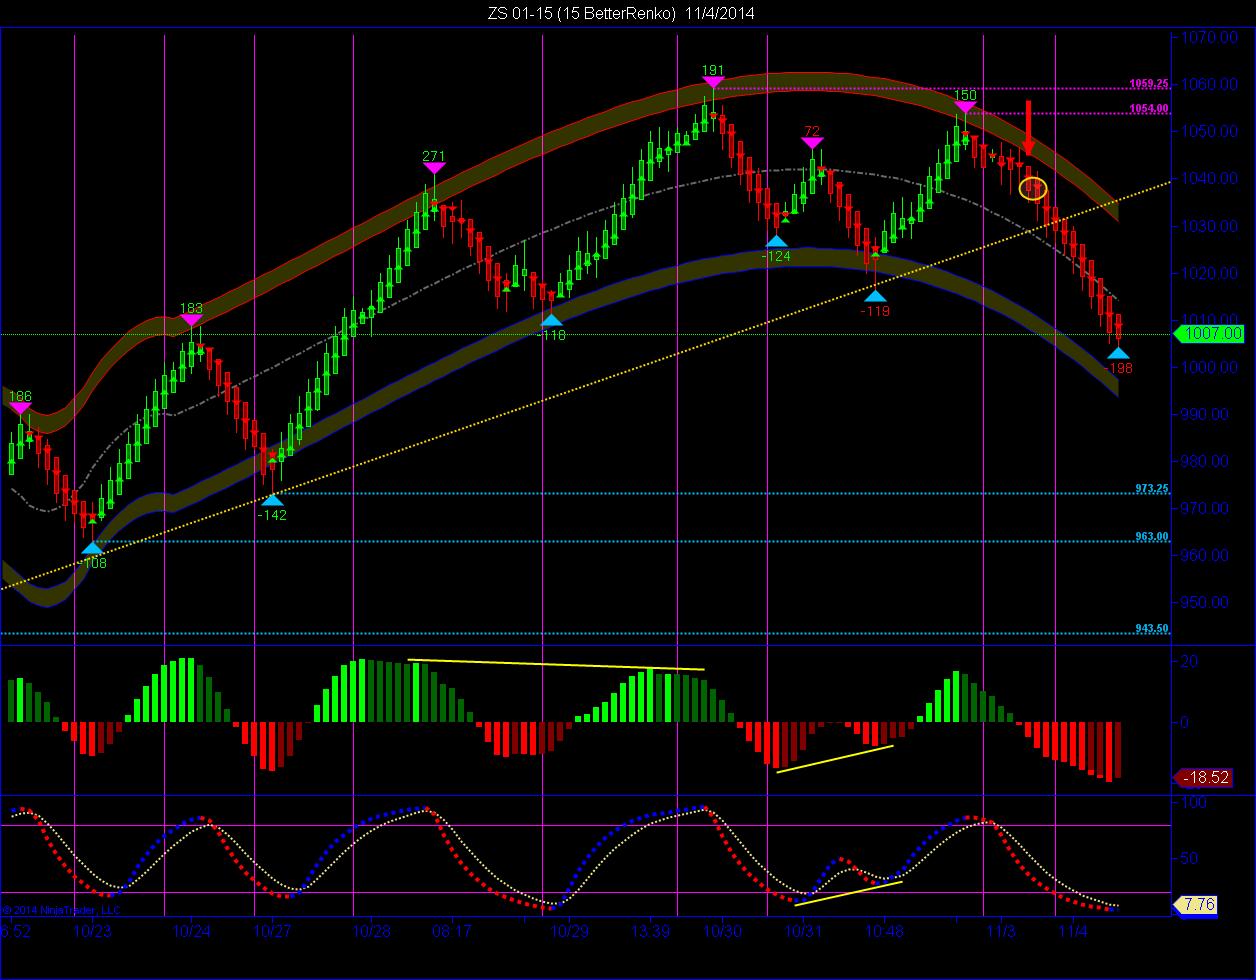This screenshot has height=980, width=1256.
Task: Select the dotted orange rising trendline on price chart
Action: (585, 386)
